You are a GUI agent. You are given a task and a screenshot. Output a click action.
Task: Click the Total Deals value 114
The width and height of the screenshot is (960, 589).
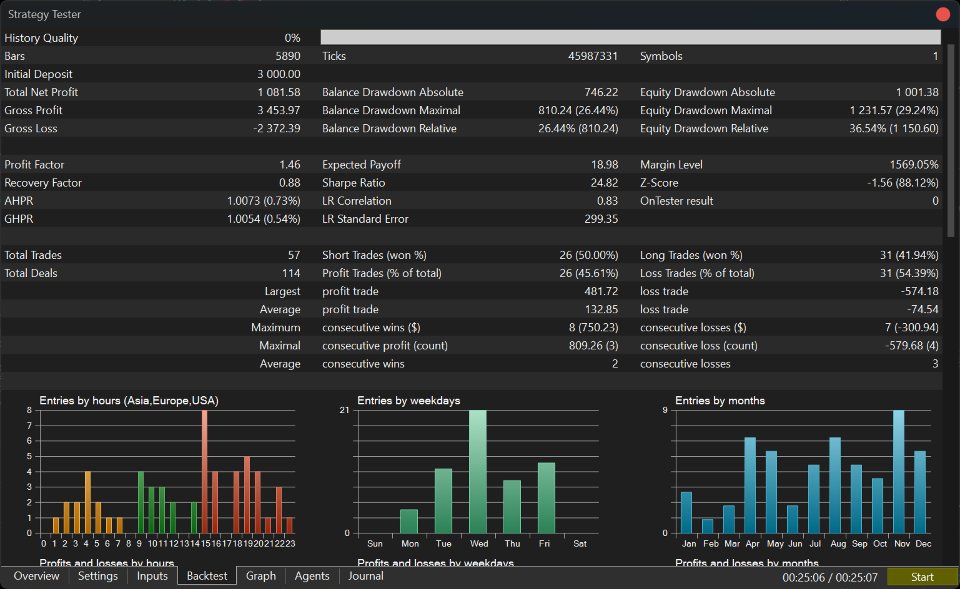click(x=291, y=273)
